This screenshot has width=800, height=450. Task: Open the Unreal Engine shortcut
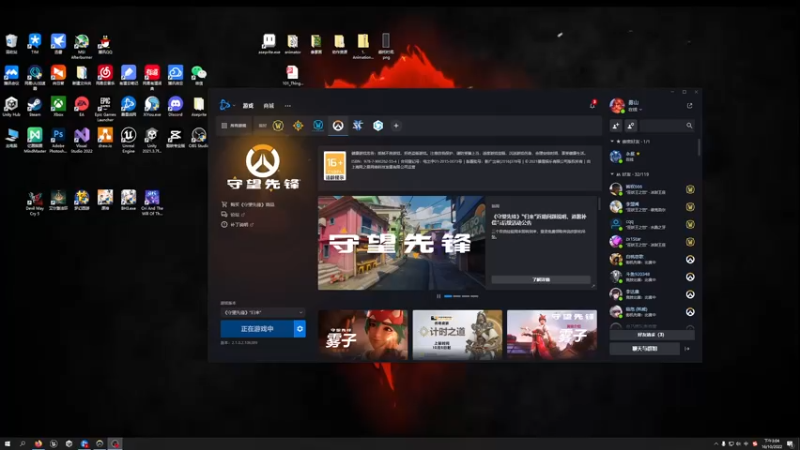129,140
